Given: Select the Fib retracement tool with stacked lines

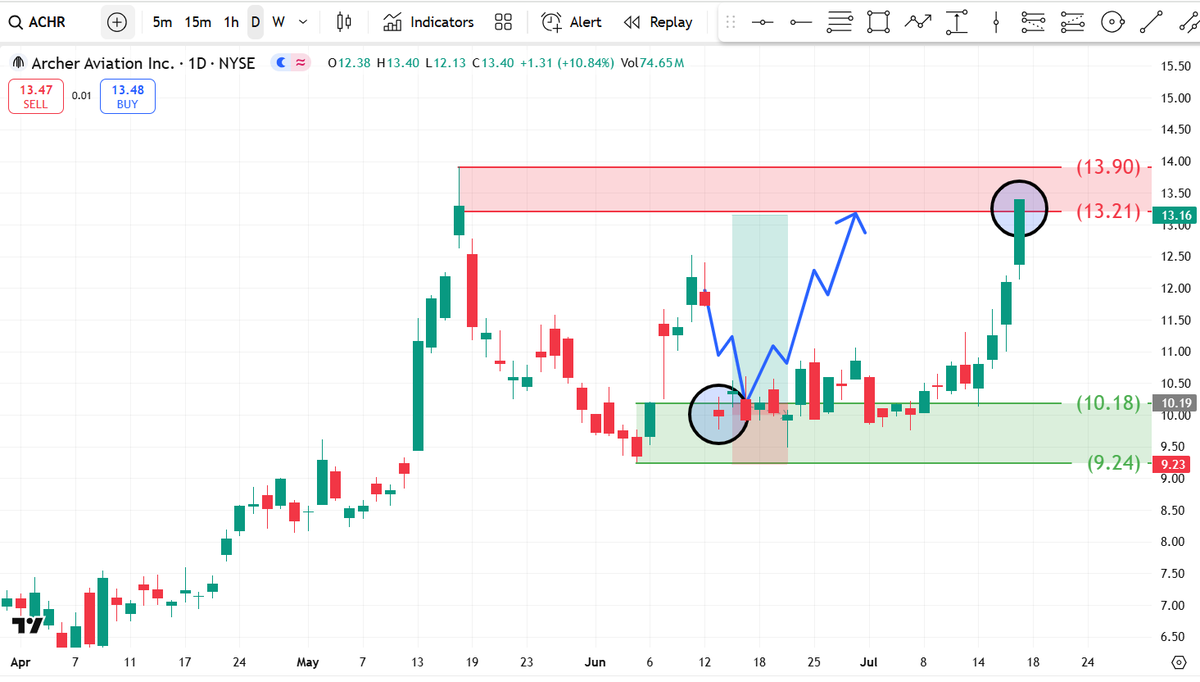Looking at the screenshot, I should [x=840, y=22].
